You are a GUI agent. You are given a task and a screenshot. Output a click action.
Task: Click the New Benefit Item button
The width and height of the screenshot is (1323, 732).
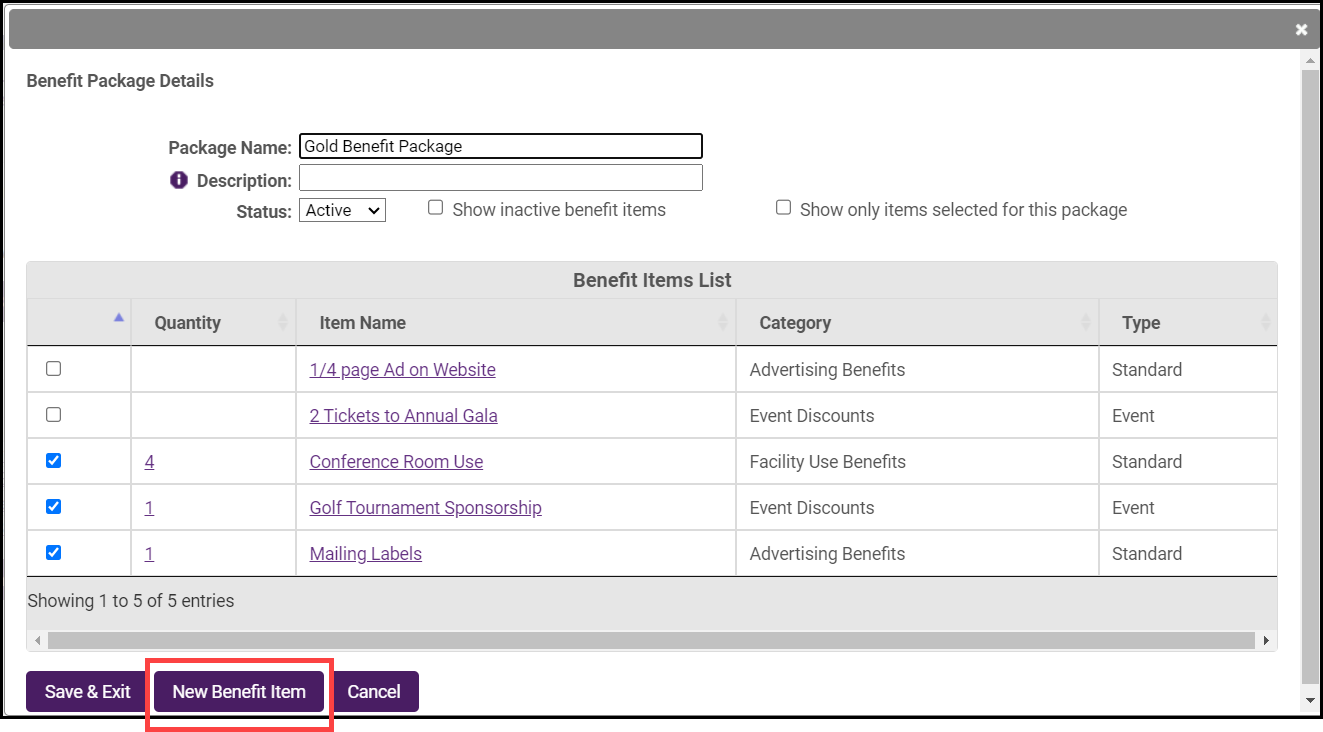pyautogui.click(x=239, y=692)
